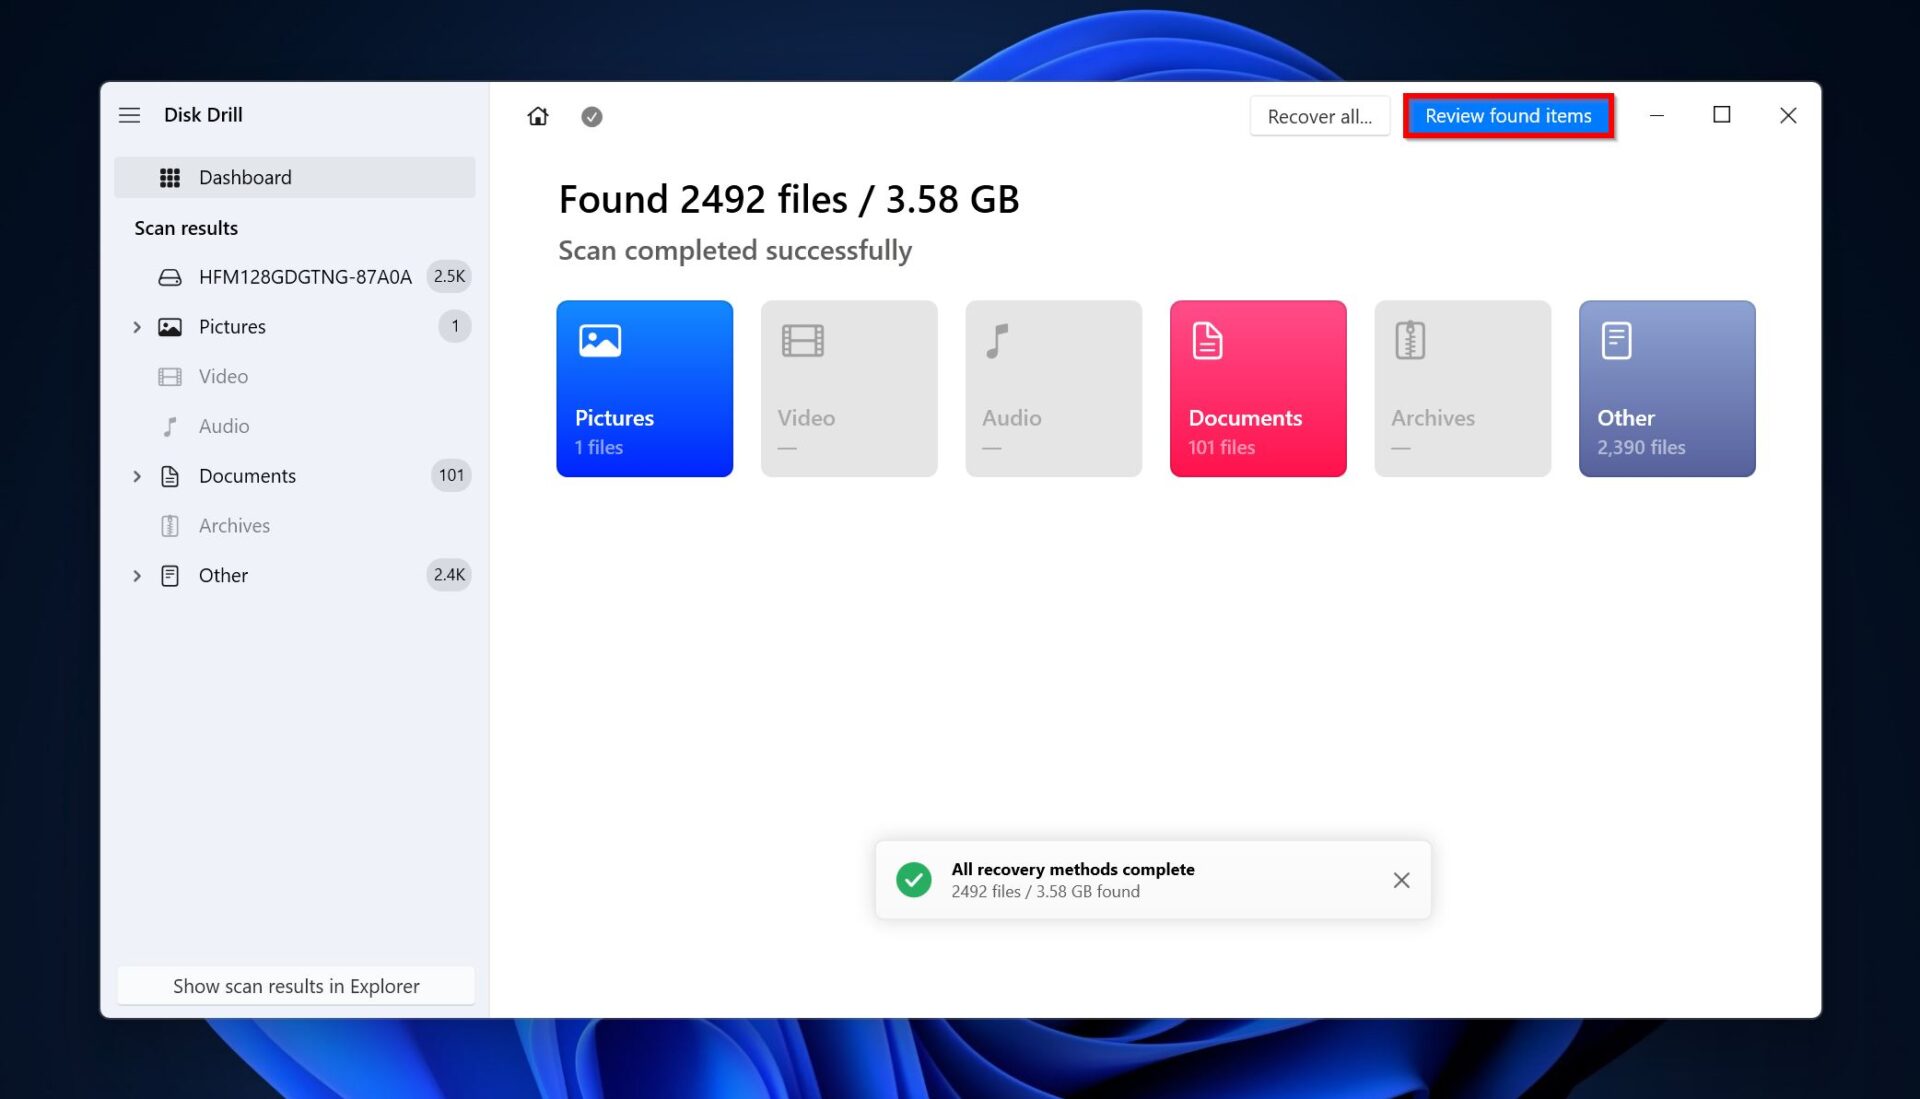
Task: Click Show scan results in Explorer
Action: (x=296, y=986)
